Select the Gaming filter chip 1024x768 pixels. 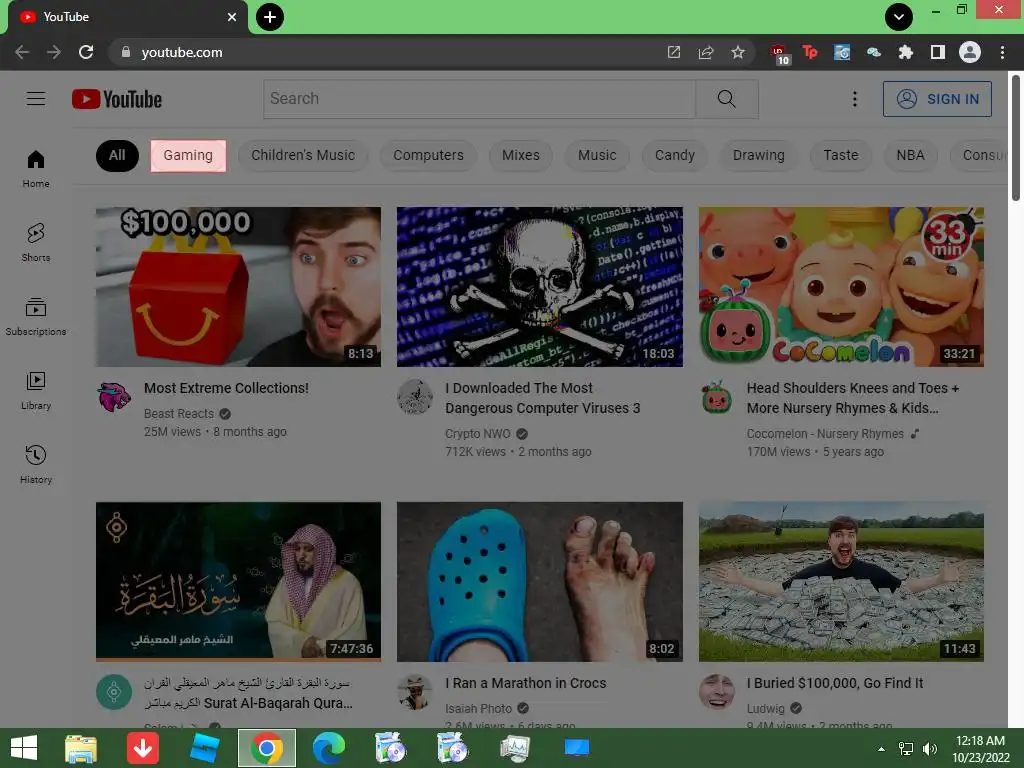tap(188, 155)
